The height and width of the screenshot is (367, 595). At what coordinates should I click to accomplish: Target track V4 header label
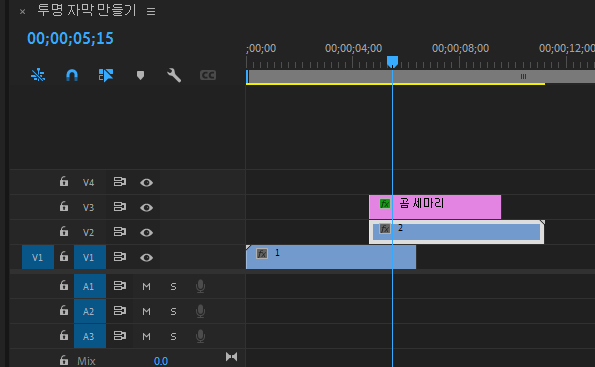(88, 183)
